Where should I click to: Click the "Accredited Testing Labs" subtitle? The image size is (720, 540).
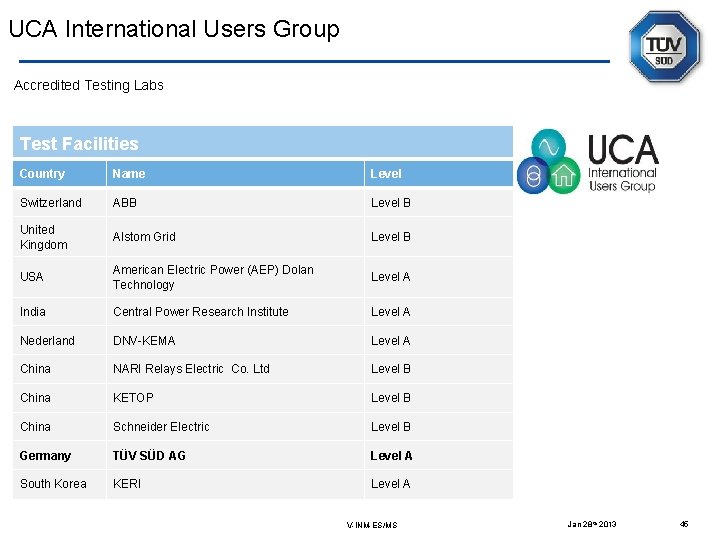pos(89,85)
